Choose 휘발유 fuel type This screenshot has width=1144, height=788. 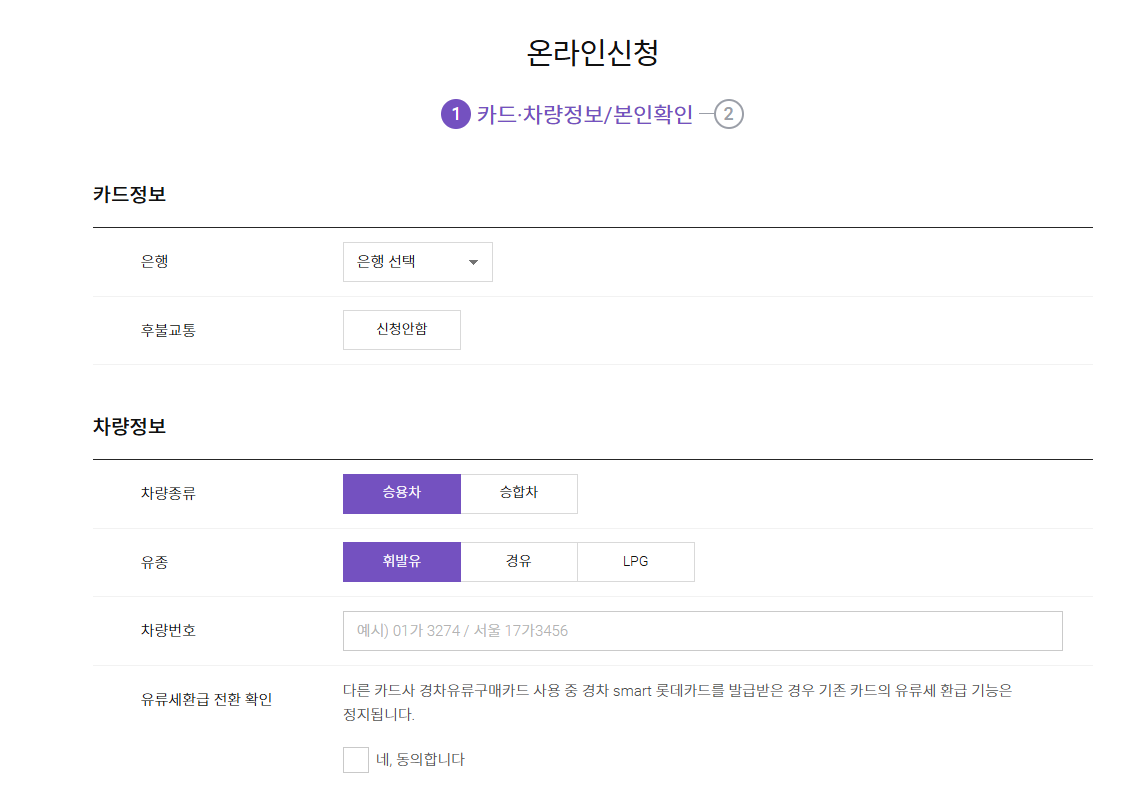pyautogui.click(x=401, y=562)
